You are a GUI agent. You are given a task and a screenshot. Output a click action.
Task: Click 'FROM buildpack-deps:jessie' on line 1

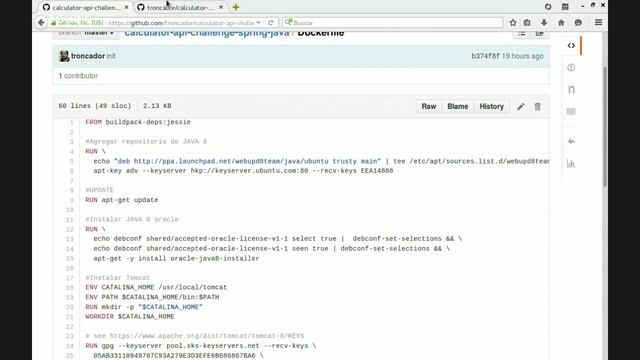coord(138,122)
